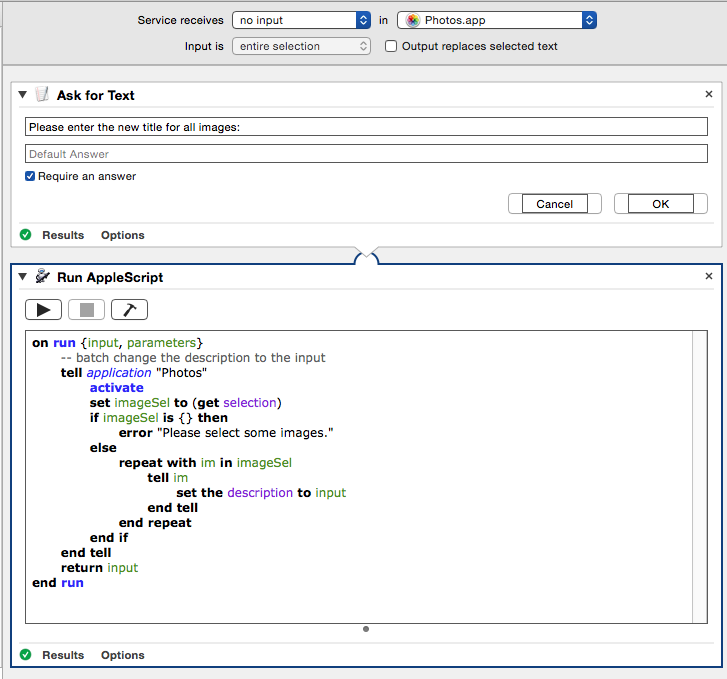The height and width of the screenshot is (679, 727).
Task: Click the 'on run {input, parameters}' line
Action: click(118, 343)
